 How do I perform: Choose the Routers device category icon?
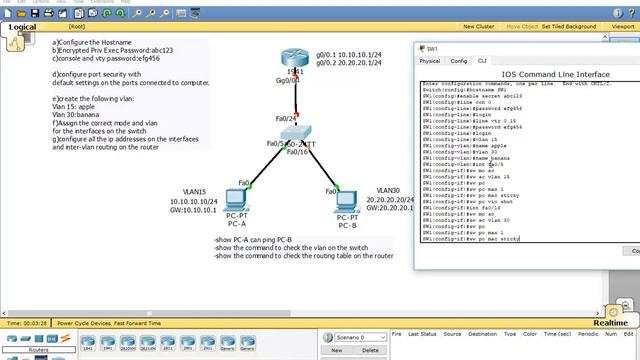(x=12, y=339)
